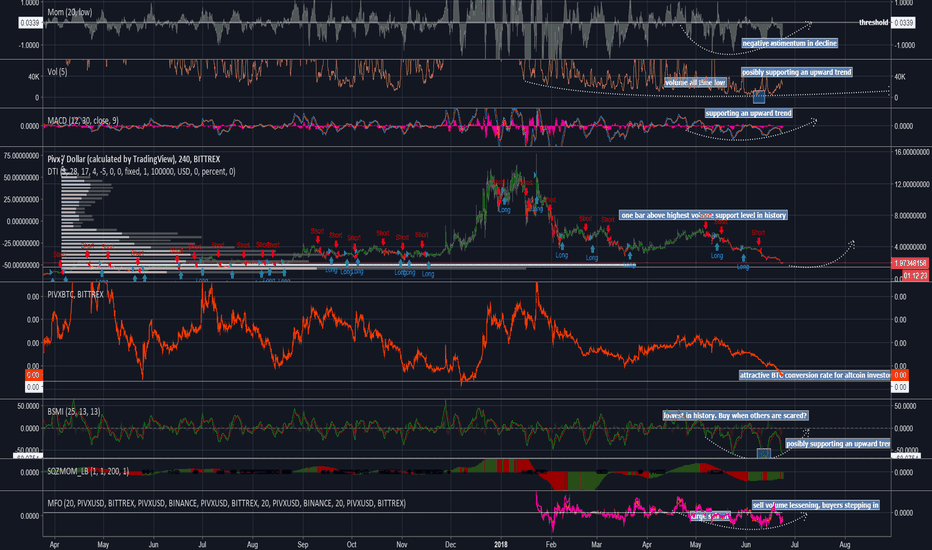Select blue rectangle marker in BSMI pane

coord(764,453)
